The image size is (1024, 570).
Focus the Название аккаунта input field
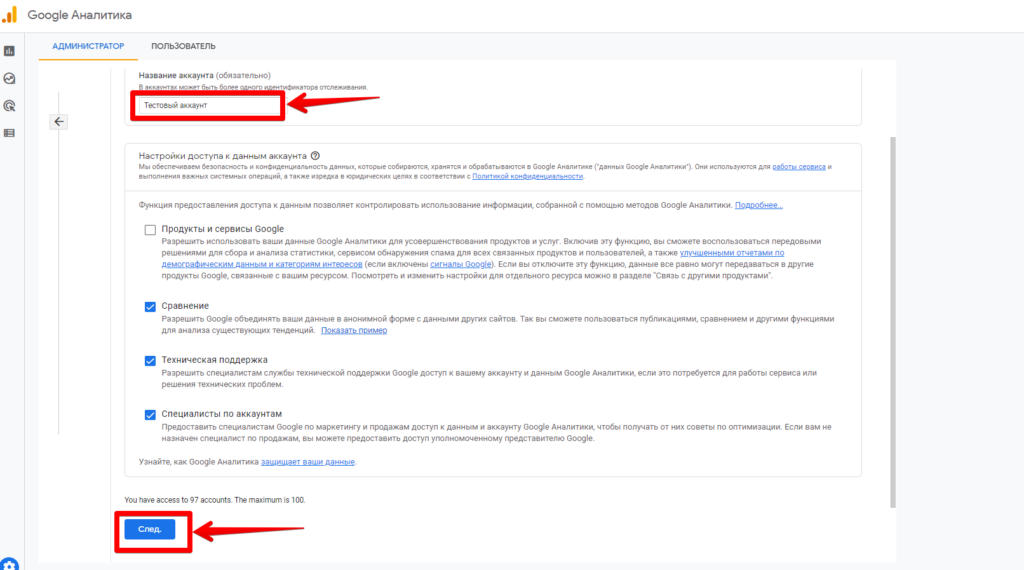[208, 105]
